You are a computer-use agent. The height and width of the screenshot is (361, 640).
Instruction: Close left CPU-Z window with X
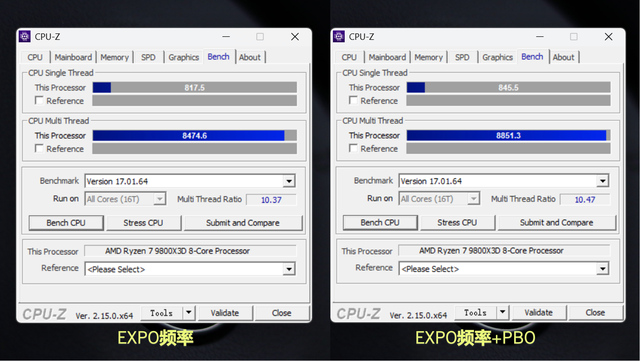tap(295, 37)
